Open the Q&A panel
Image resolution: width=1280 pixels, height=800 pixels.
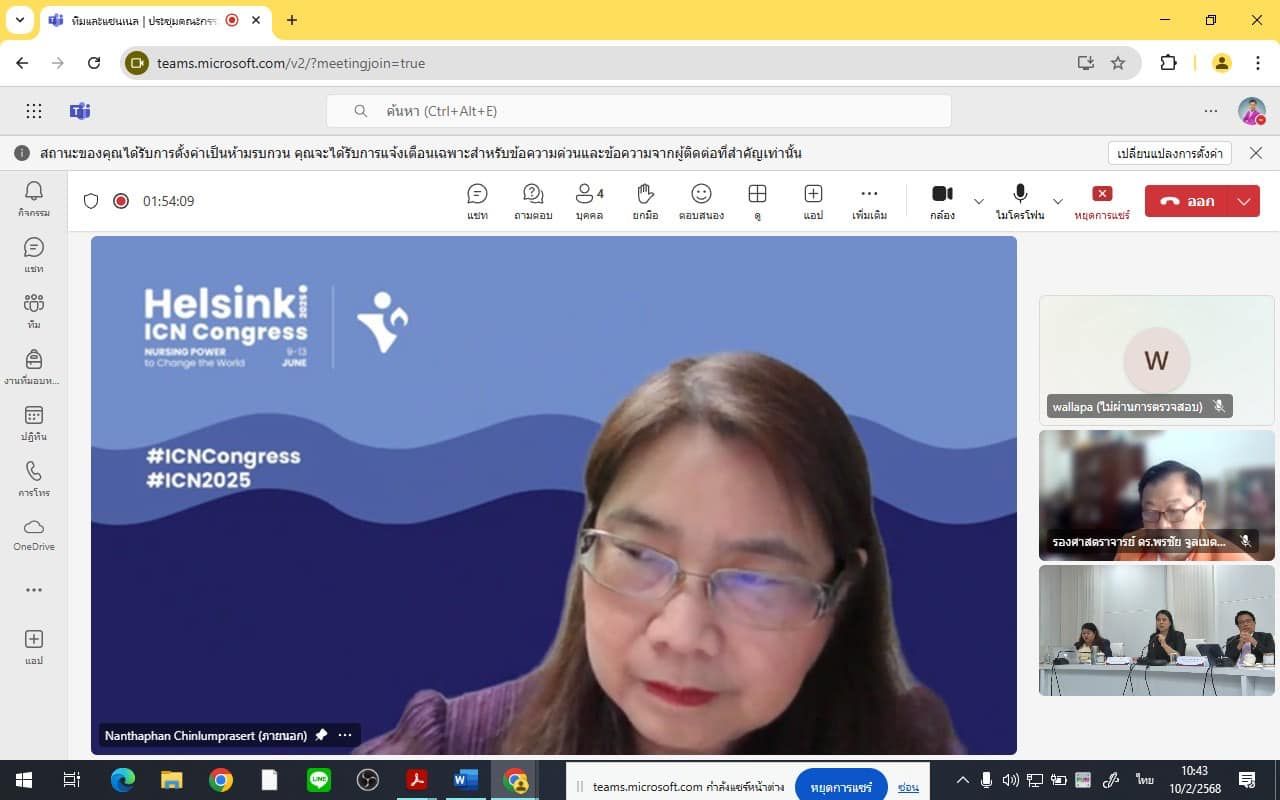[x=533, y=201]
